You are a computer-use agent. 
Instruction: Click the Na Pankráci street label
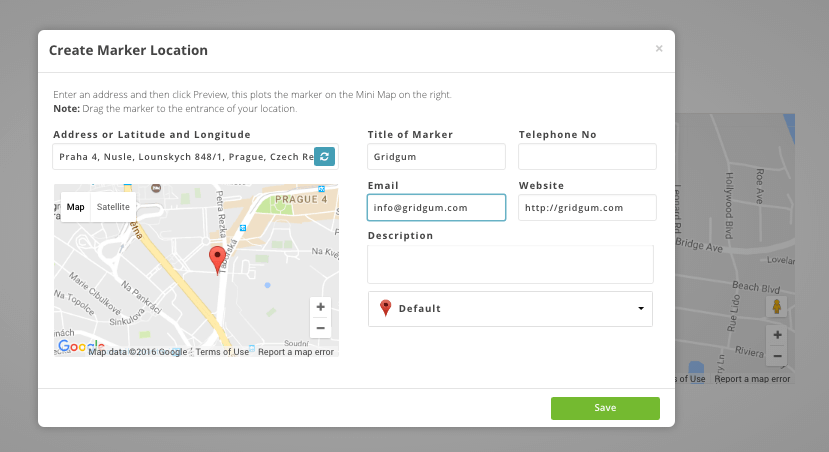click(x=141, y=298)
